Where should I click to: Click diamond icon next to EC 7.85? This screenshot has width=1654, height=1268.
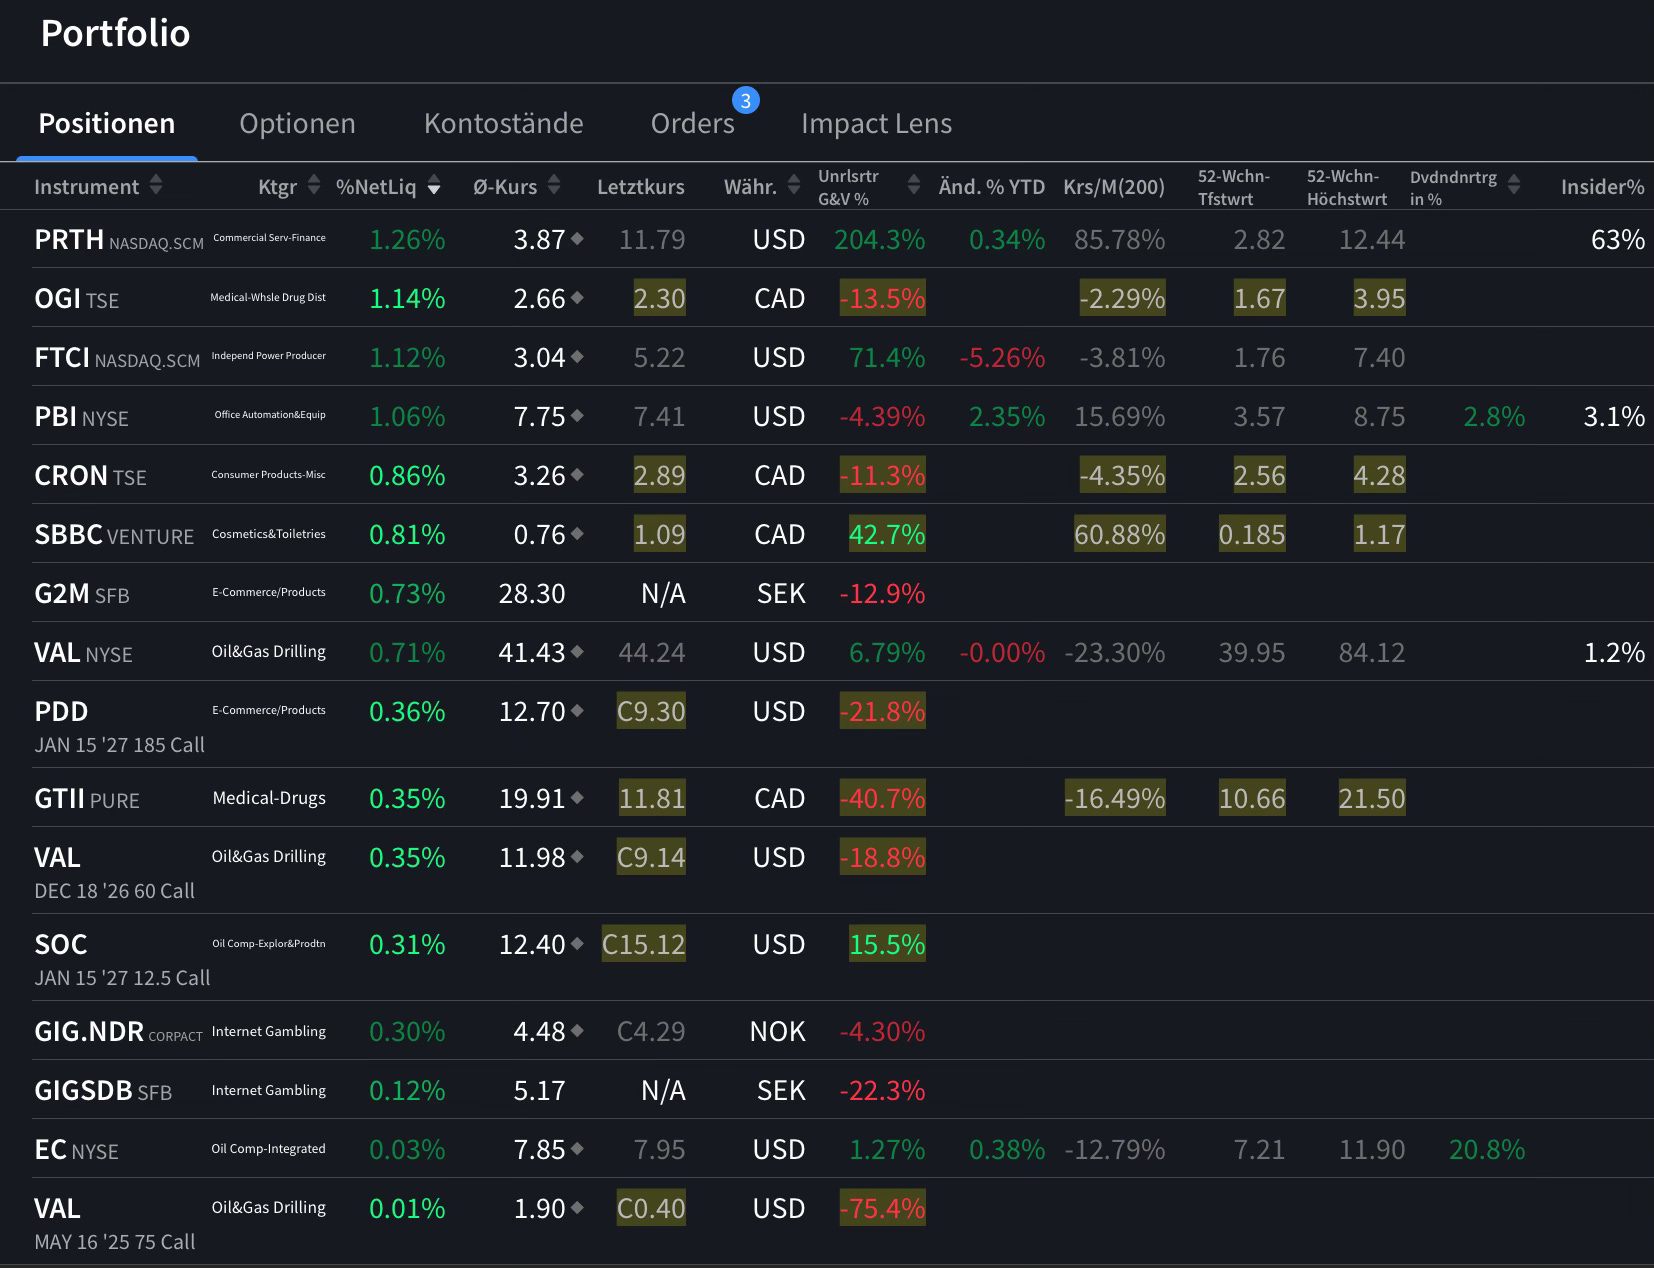(577, 1149)
